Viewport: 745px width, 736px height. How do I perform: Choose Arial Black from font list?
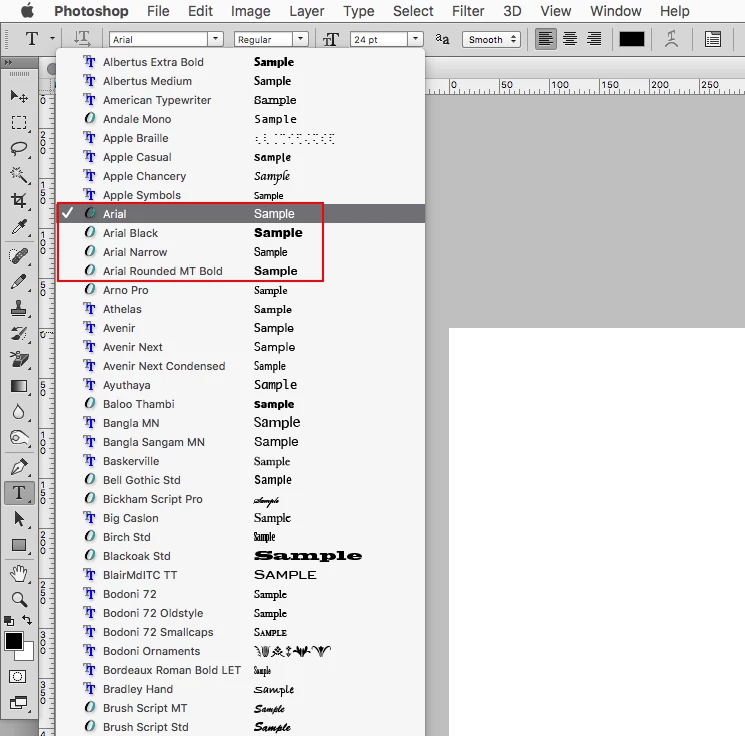(x=240, y=233)
